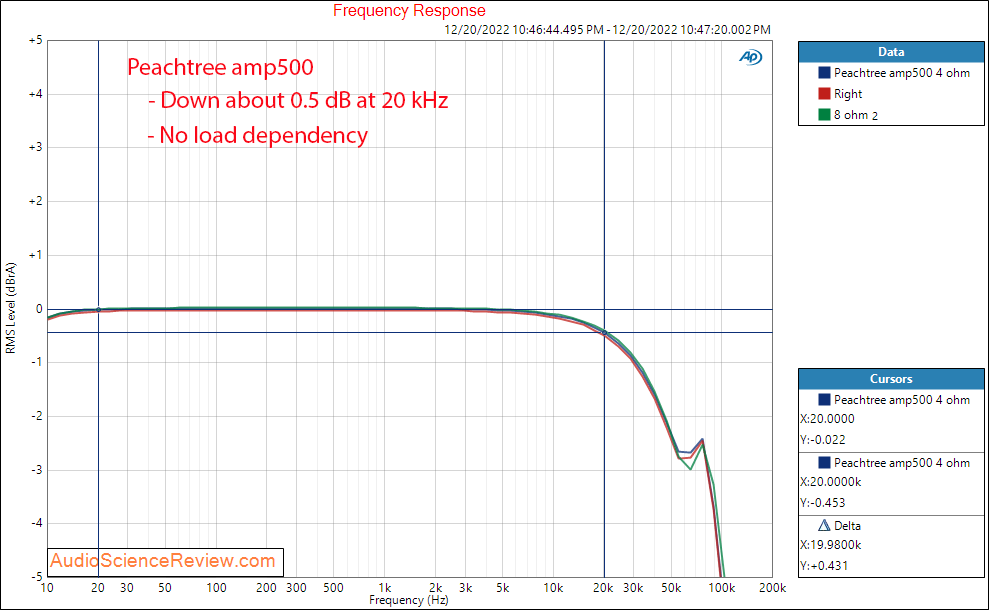Viewport: 989px width, 610px height.
Task: Select 'Peachtree amp500 4 ohm' in the Data legend
Action: click(x=901, y=73)
